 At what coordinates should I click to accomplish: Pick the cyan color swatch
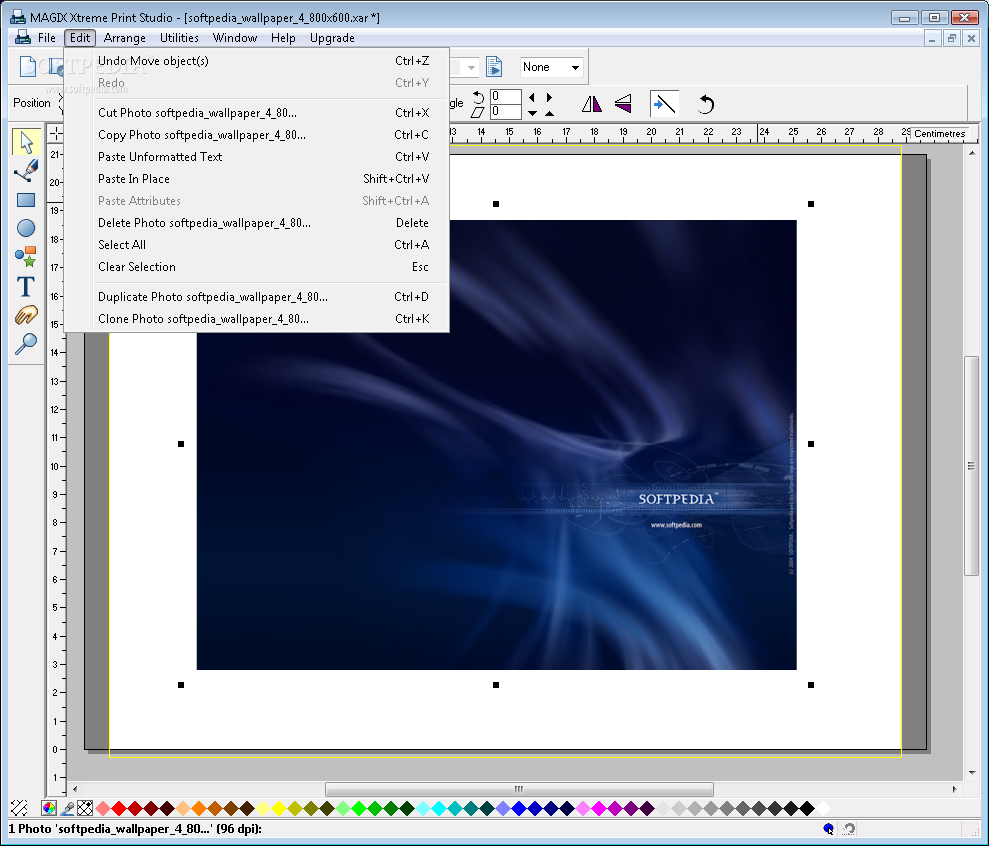point(439,808)
